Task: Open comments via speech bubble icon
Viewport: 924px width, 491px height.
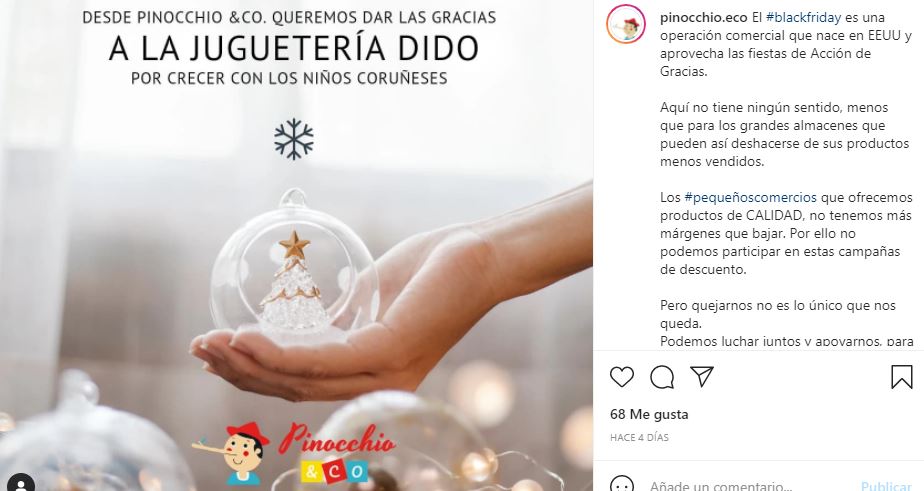Action: click(x=662, y=377)
